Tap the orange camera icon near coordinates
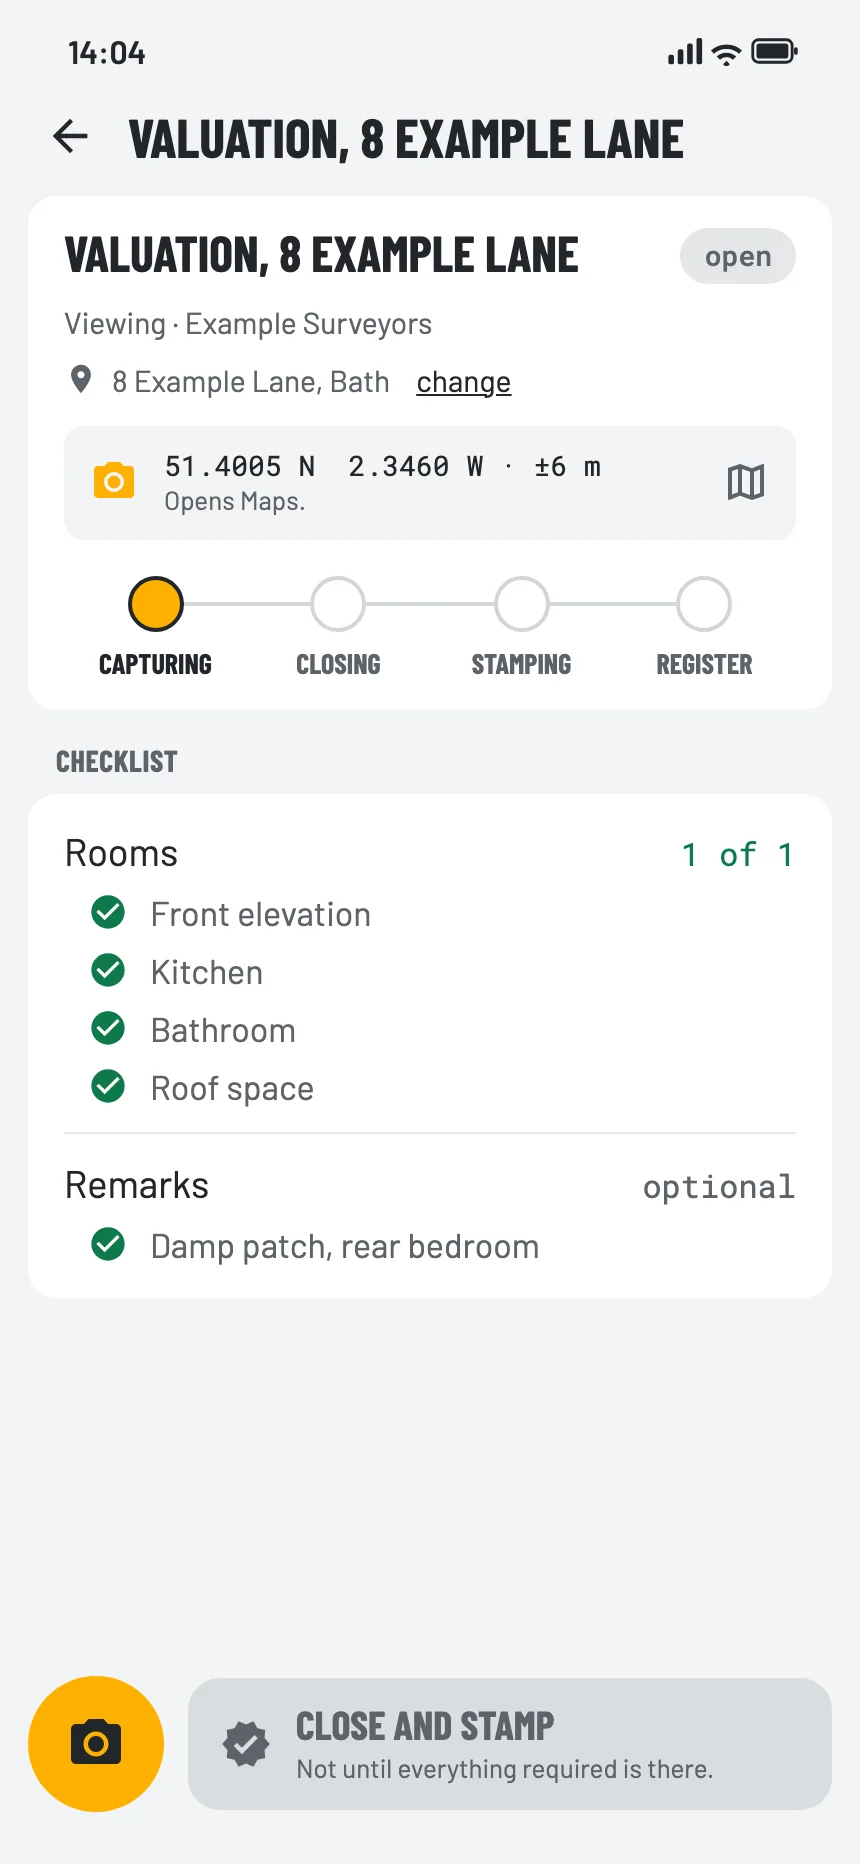860x1864 pixels. click(x=114, y=481)
